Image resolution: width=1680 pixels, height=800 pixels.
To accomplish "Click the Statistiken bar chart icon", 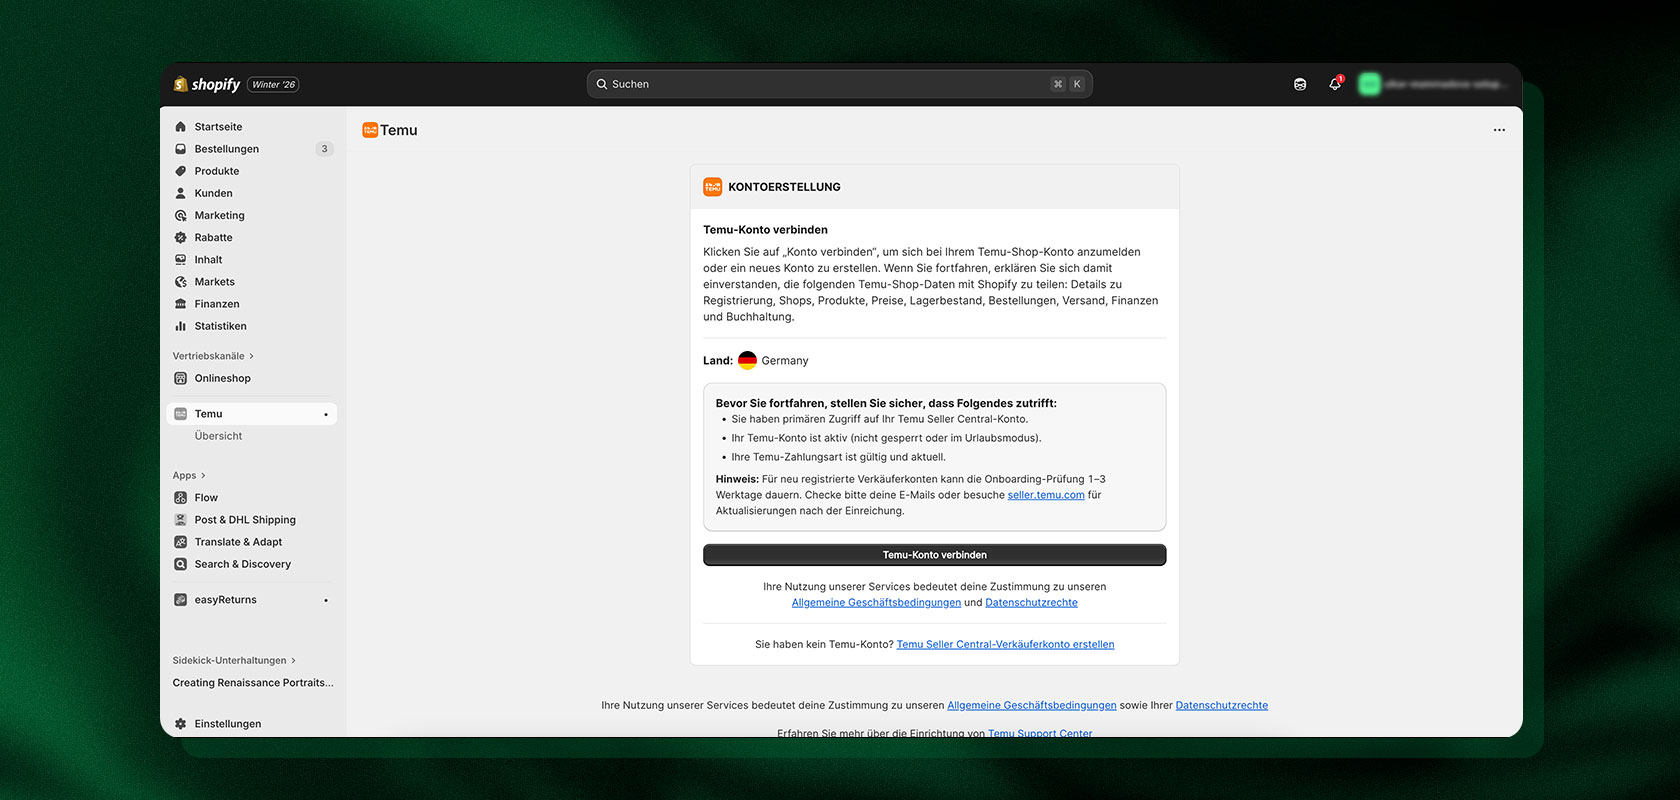I will (x=181, y=326).
